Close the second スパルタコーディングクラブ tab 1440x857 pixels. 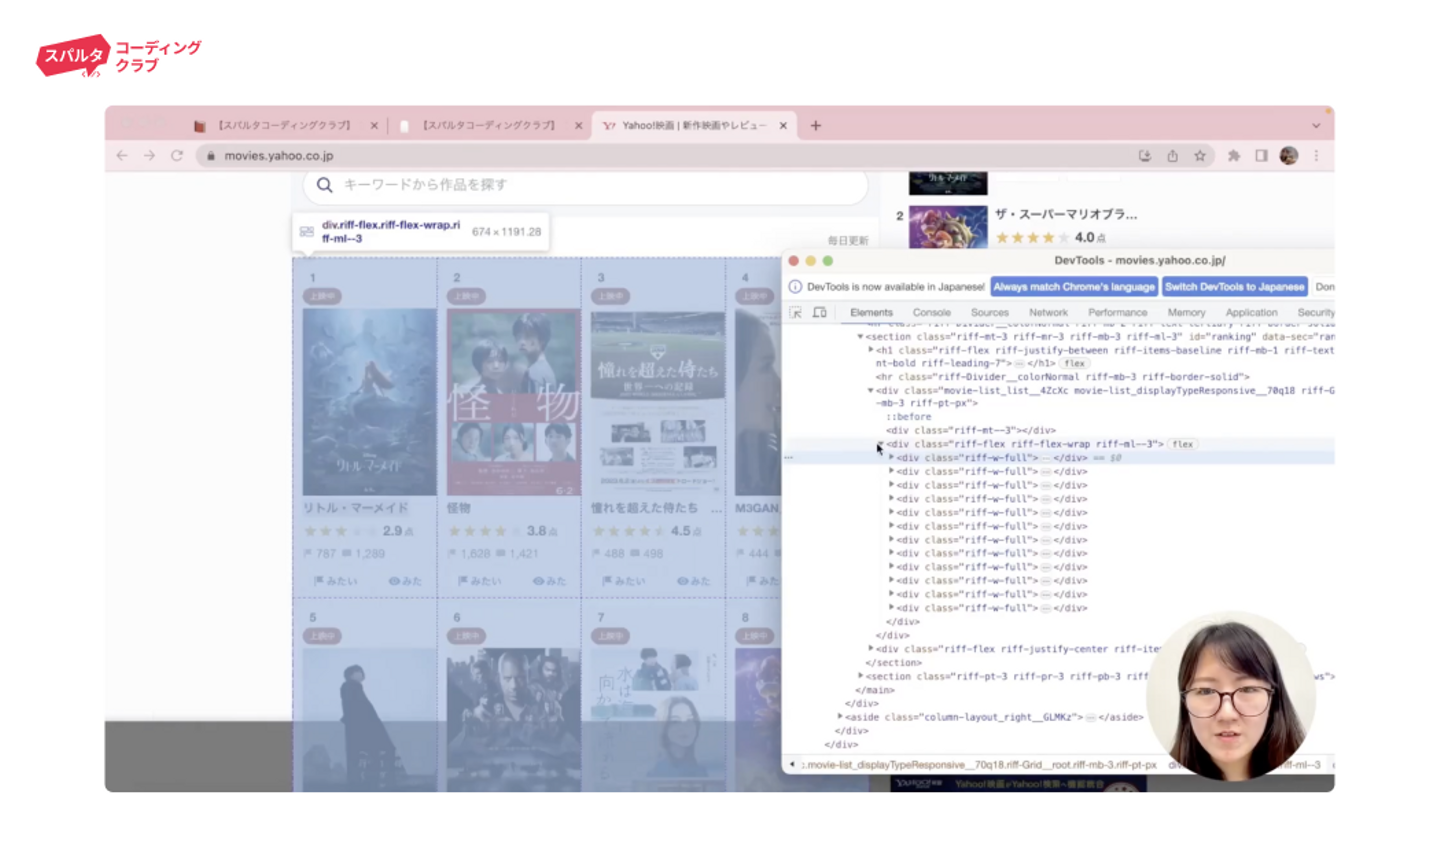tap(578, 126)
